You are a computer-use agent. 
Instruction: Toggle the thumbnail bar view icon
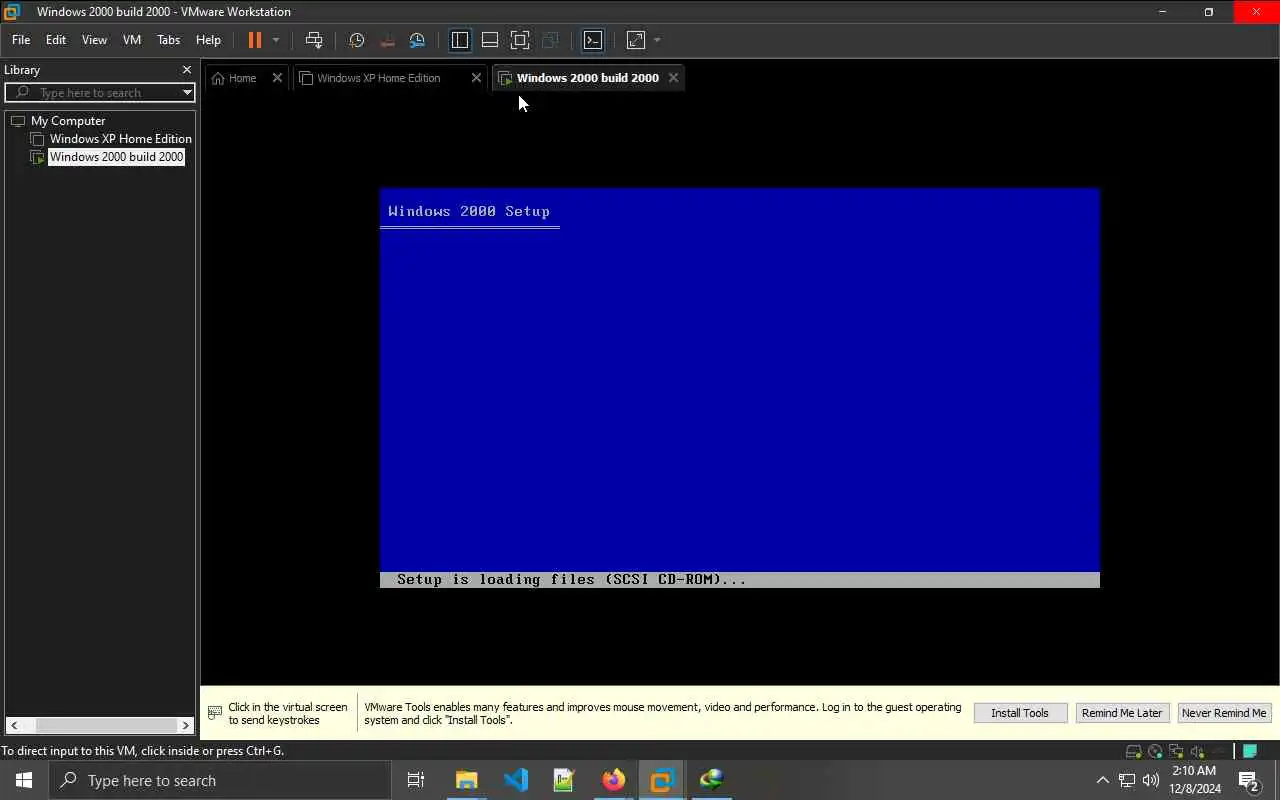point(490,40)
